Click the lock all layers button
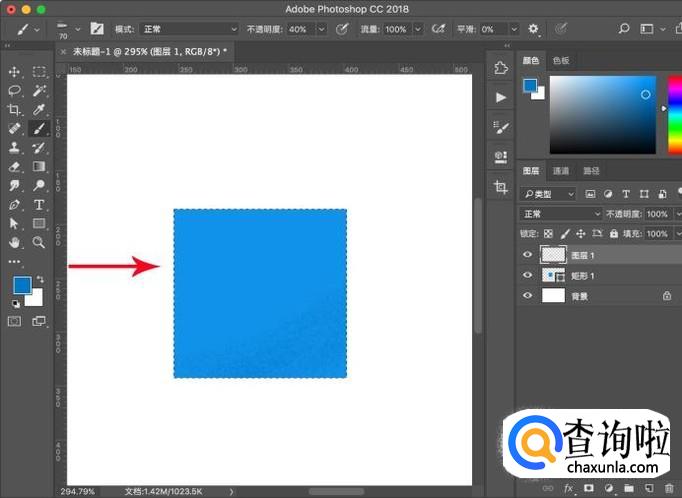This screenshot has width=682, height=498. coord(615,234)
